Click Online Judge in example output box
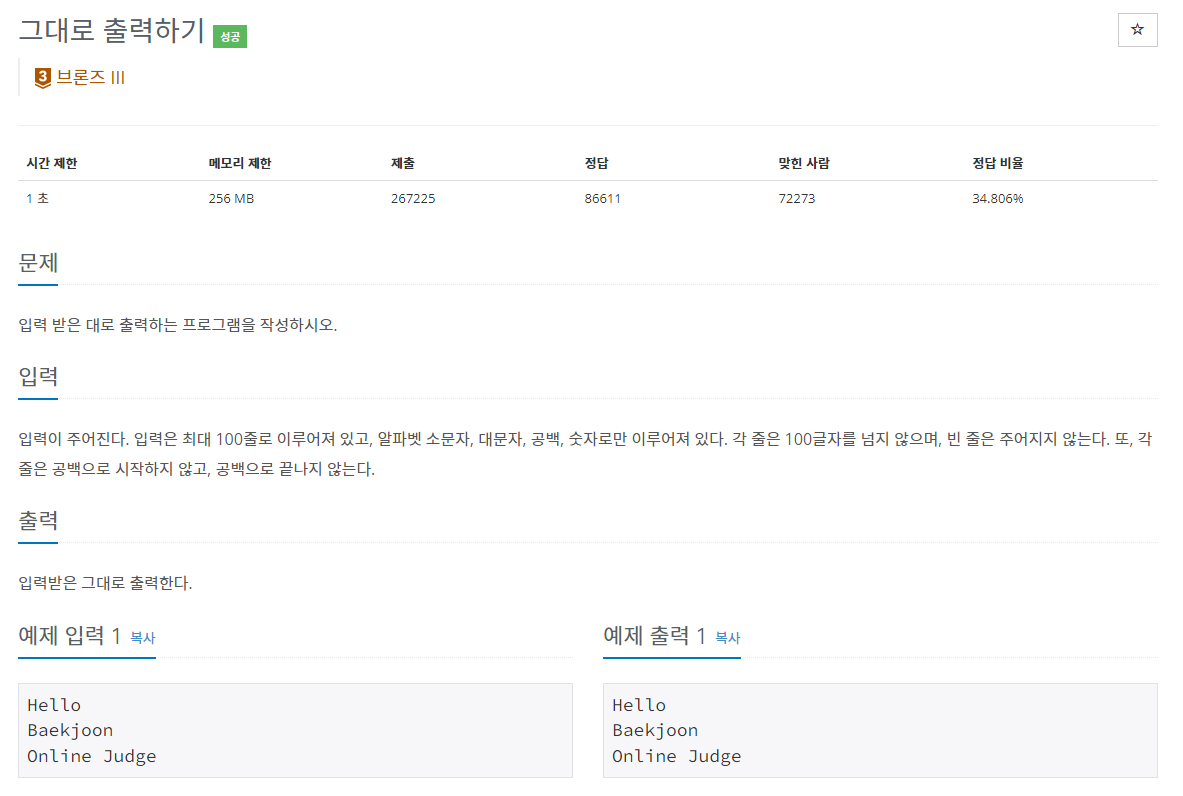1183x796 pixels. [x=677, y=756]
